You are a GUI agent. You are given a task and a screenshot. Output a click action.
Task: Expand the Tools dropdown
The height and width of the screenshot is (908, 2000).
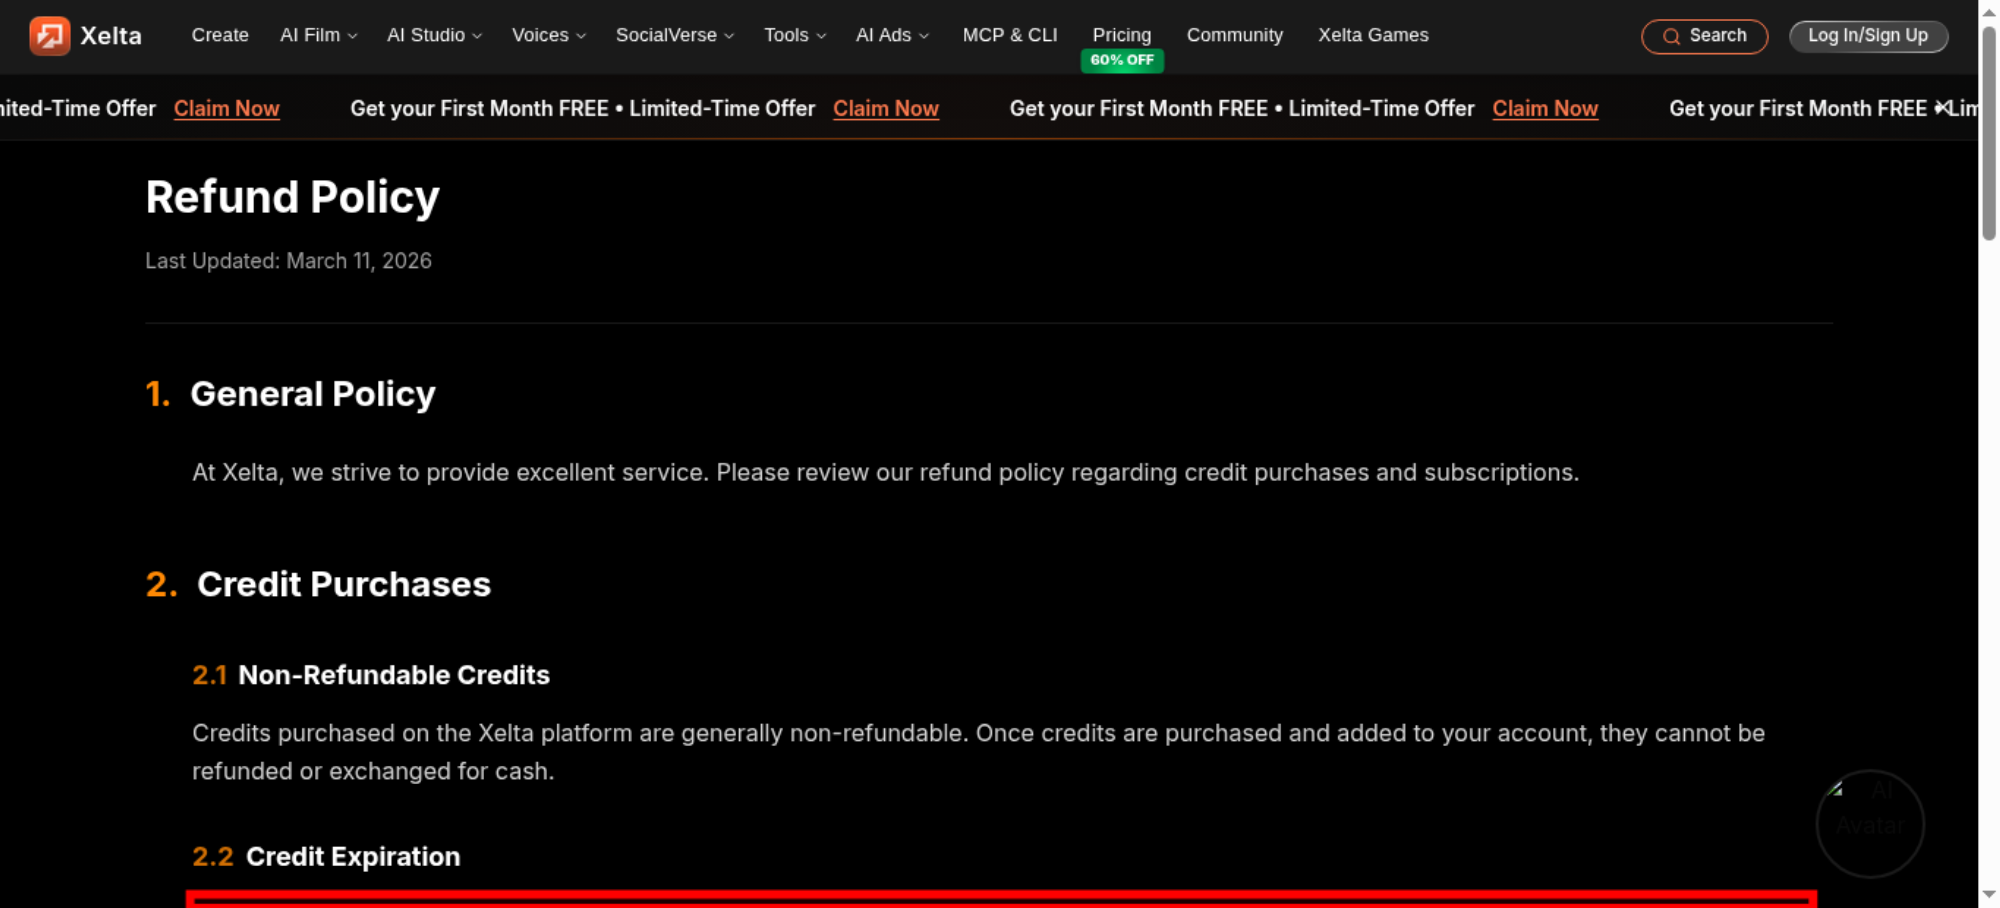pyautogui.click(x=795, y=35)
